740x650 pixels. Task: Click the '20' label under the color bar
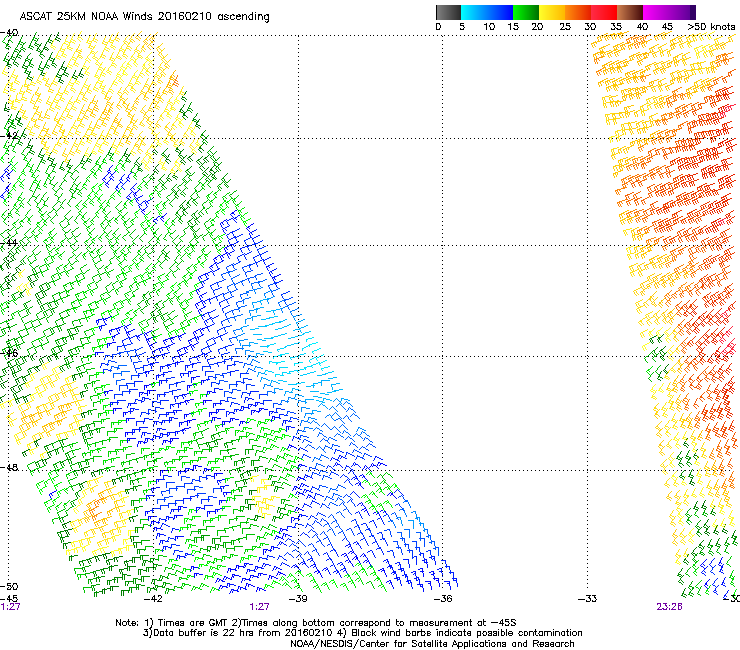click(537, 27)
